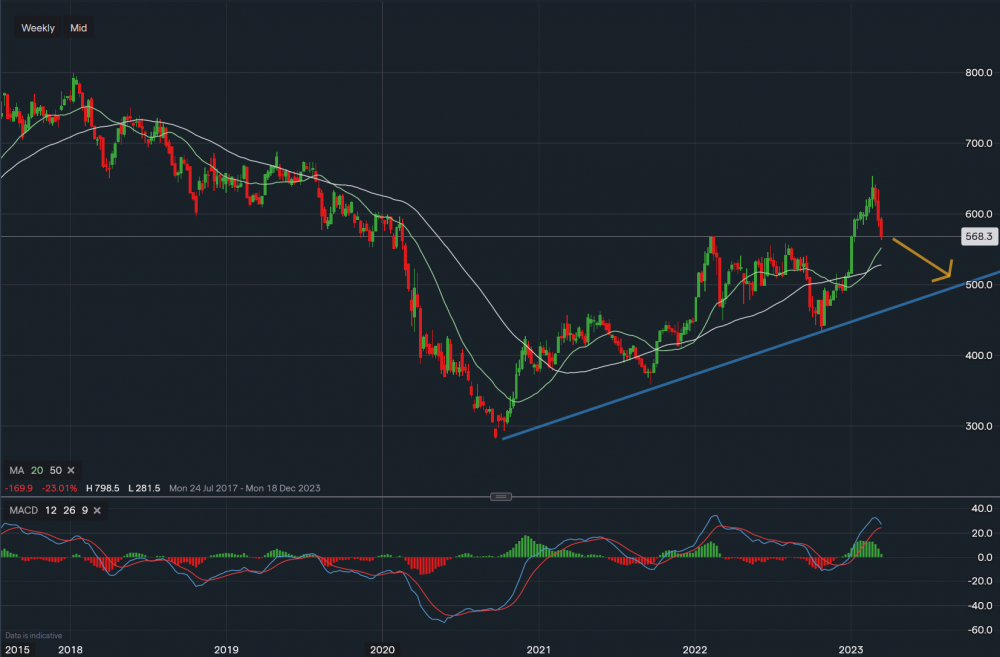Select the MA period 50 value

coord(56,470)
